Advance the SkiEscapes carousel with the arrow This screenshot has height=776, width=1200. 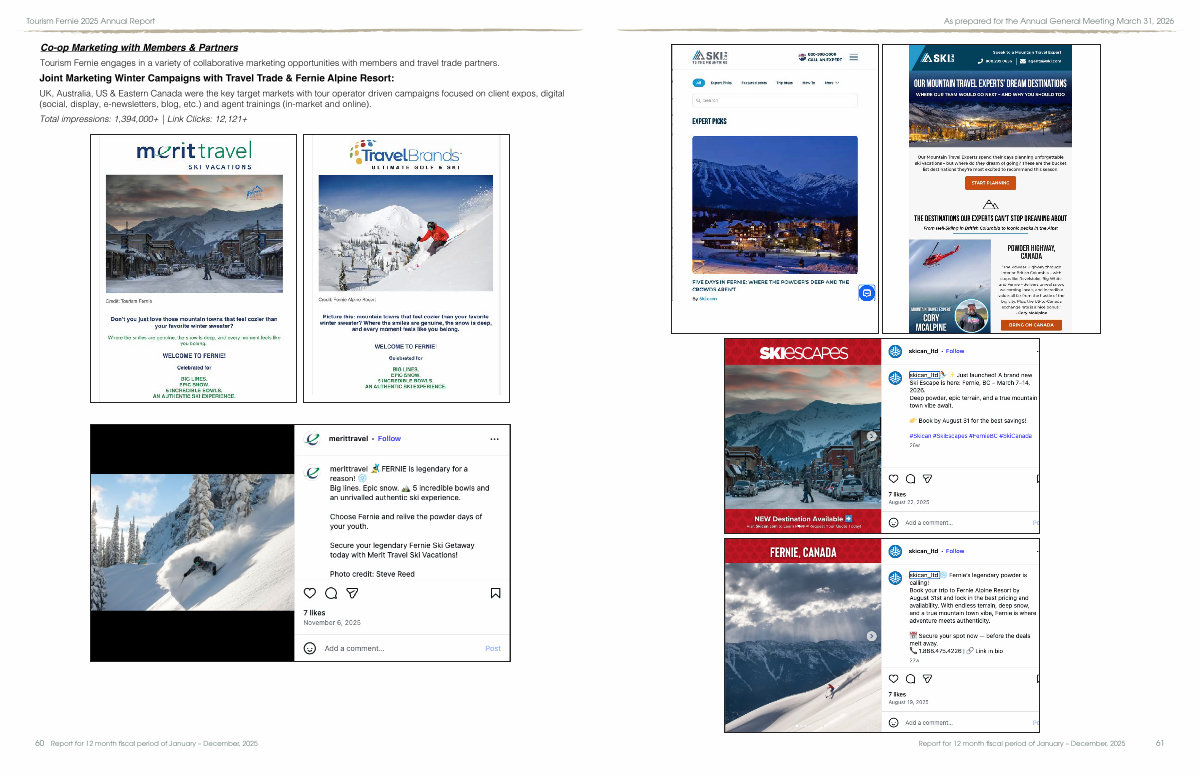[871, 435]
